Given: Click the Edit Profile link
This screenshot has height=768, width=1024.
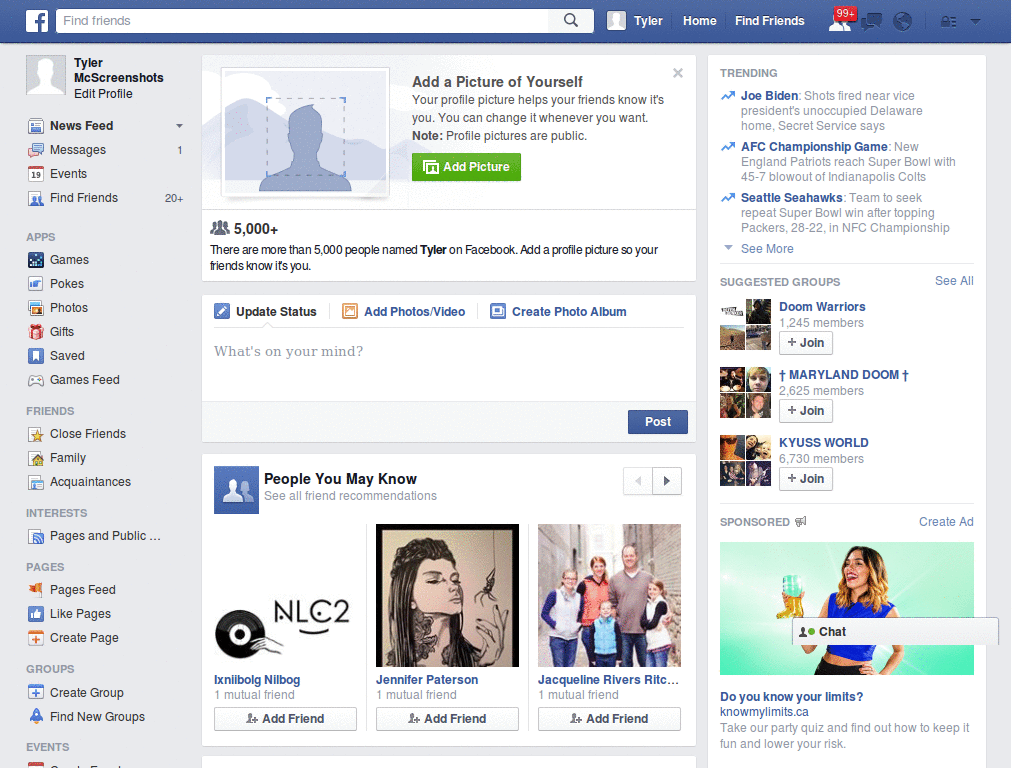Looking at the screenshot, I should [x=103, y=94].
